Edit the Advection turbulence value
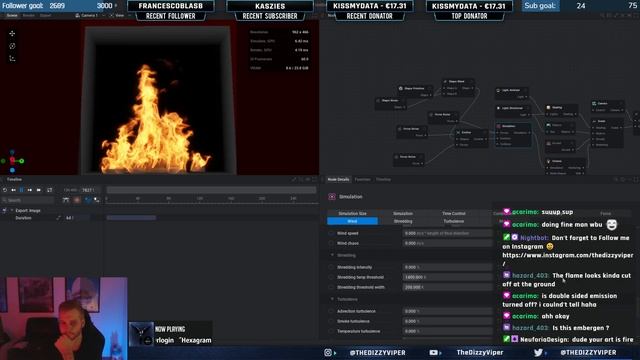 tap(447, 311)
